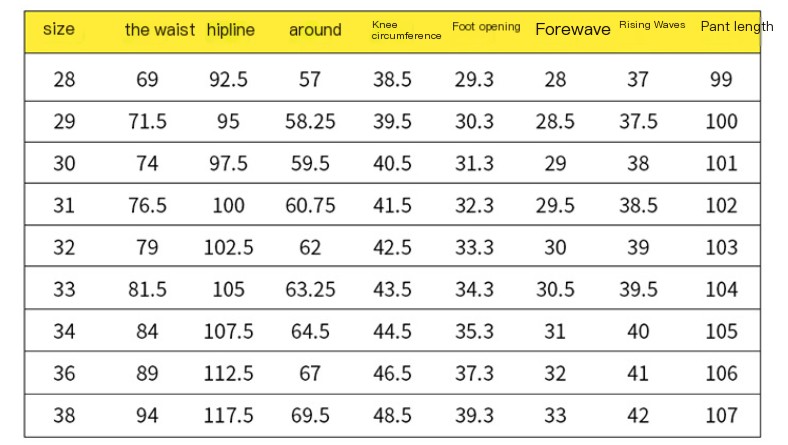Select hipline value 97.5
Viewport: 788px width, 445px height.
[229, 164]
